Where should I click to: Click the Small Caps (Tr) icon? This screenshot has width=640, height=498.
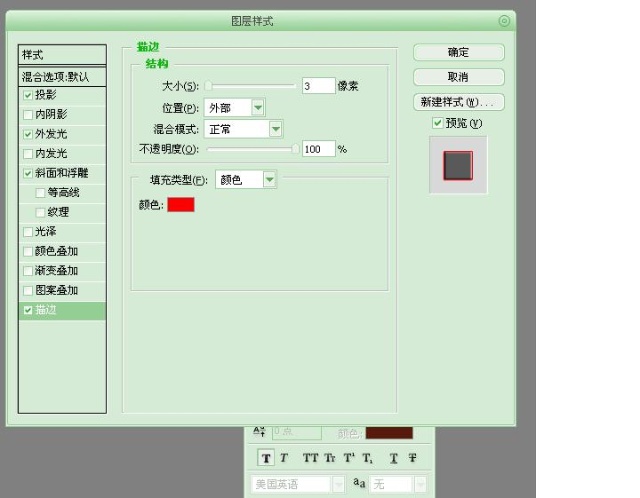pos(330,458)
